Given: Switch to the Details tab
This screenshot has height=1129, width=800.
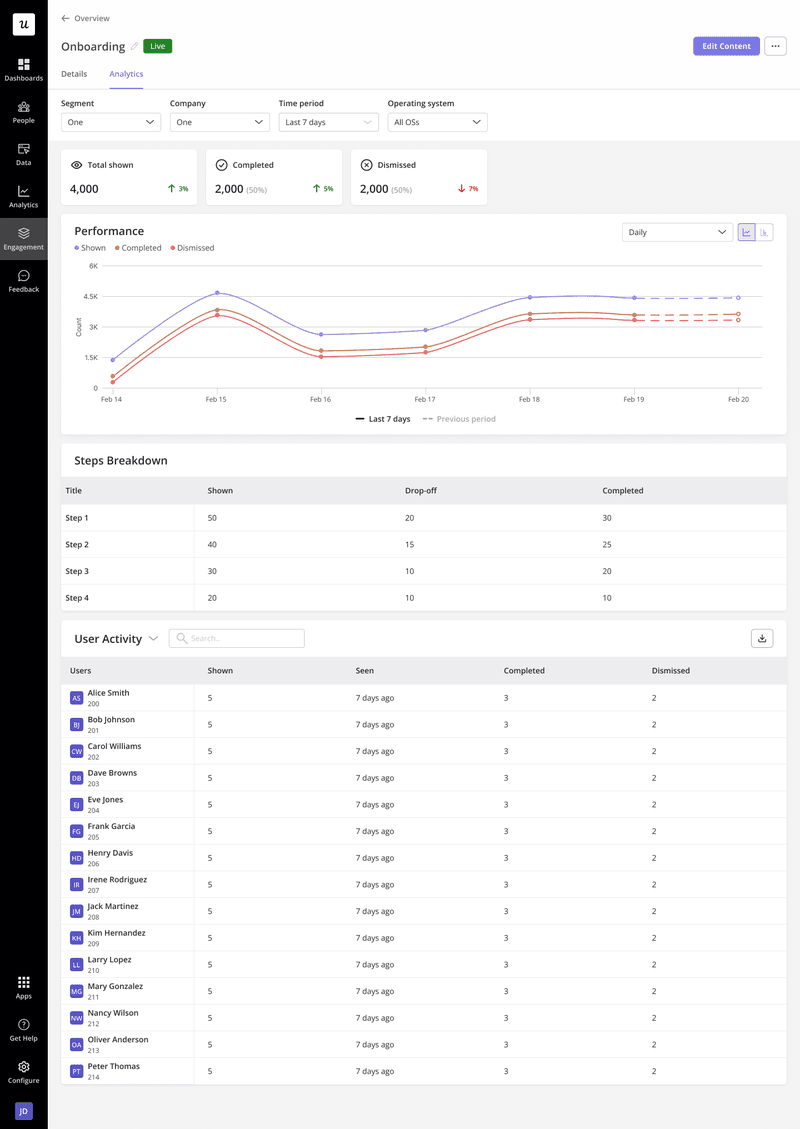Looking at the screenshot, I should tap(74, 73).
